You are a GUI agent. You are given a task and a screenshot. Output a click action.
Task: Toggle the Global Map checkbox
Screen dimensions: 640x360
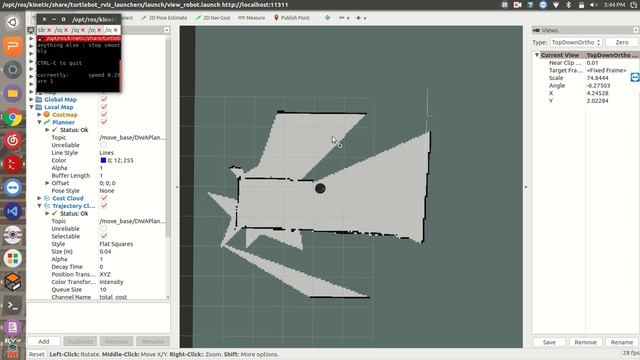point(104,100)
